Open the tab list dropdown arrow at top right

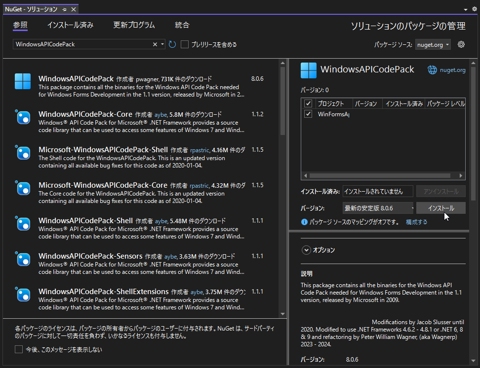click(466, 9)
